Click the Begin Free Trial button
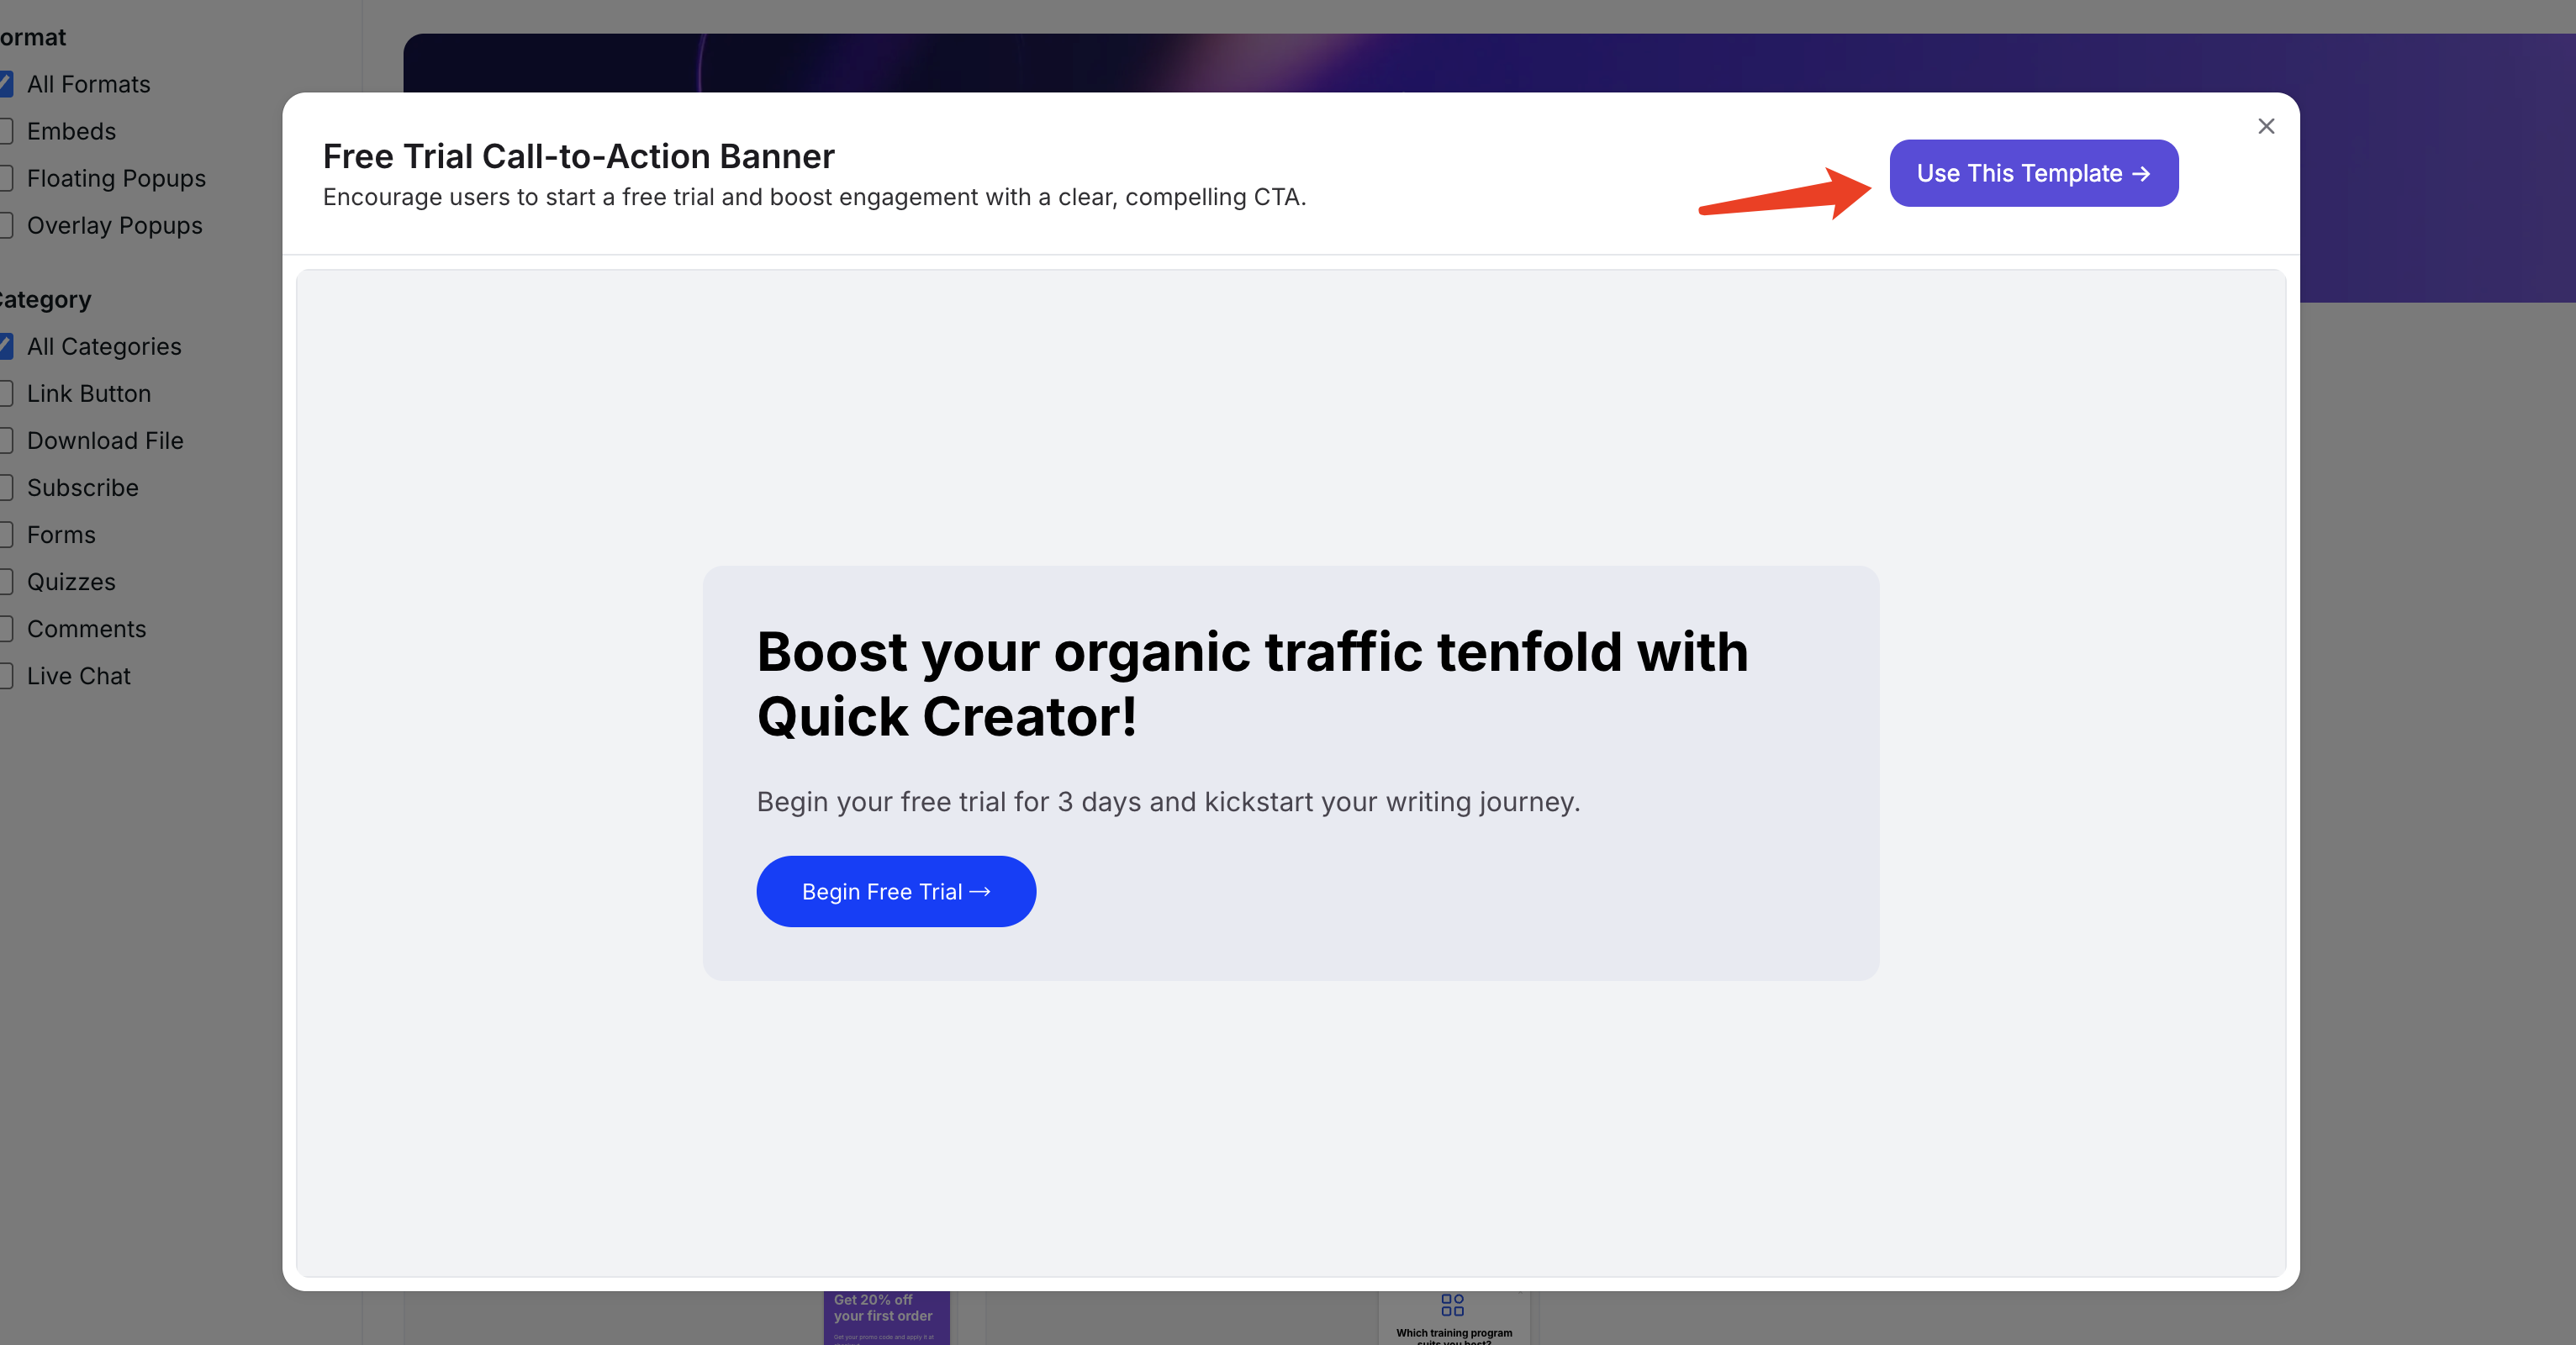The height and width of the screenshot is (1345, 2576). click(x=895, y=891)
